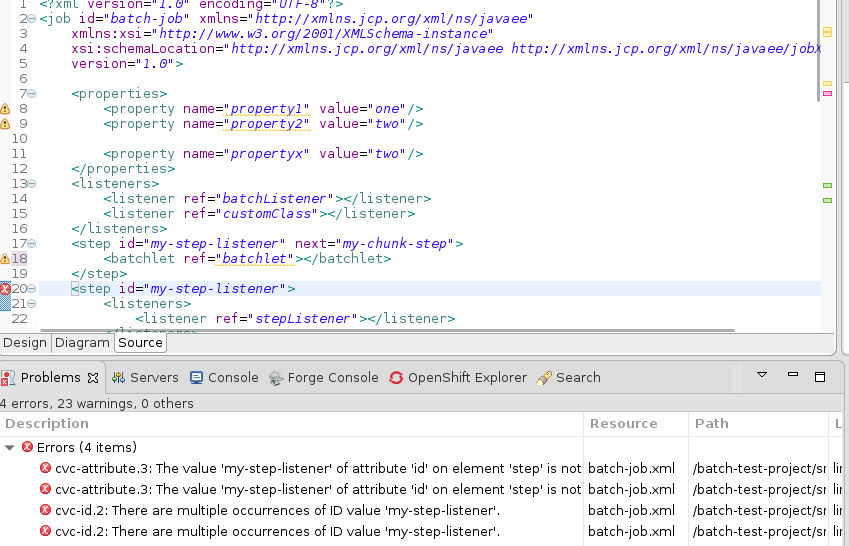Click the editor vertical scrollbar thumb

(818, 50)
